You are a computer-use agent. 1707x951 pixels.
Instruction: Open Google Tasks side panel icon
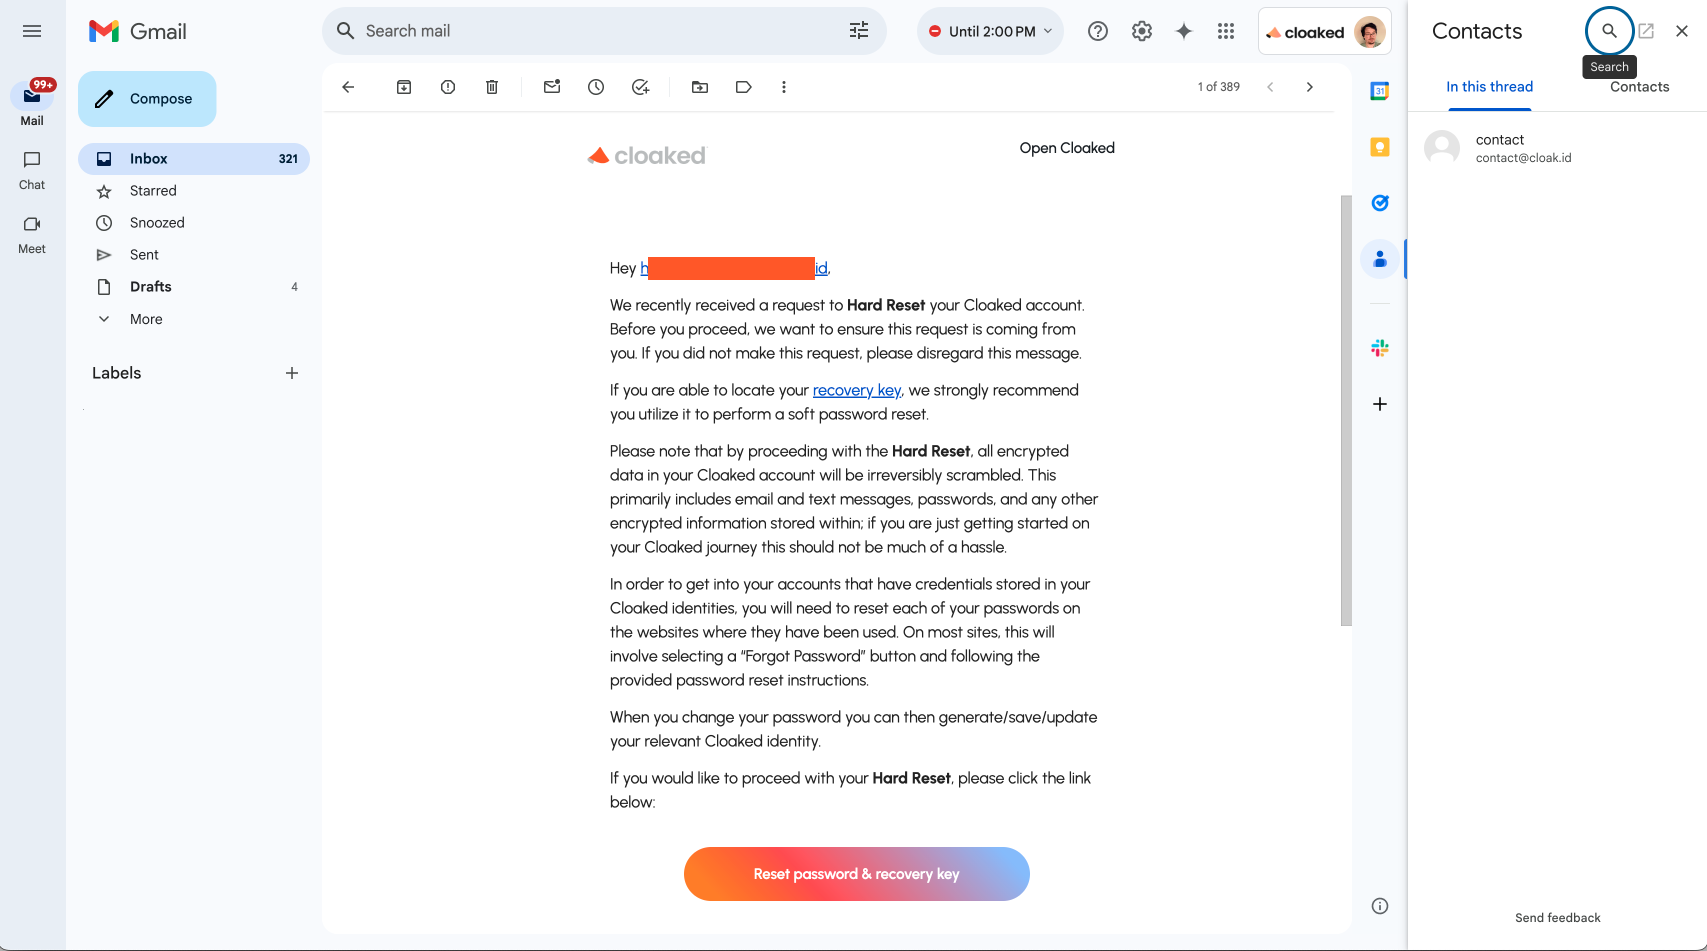1380,203
